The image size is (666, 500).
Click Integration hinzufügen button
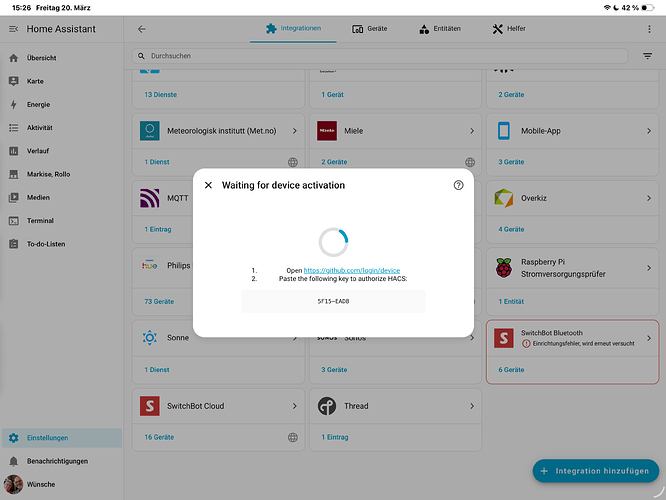(x=596, y=471)
